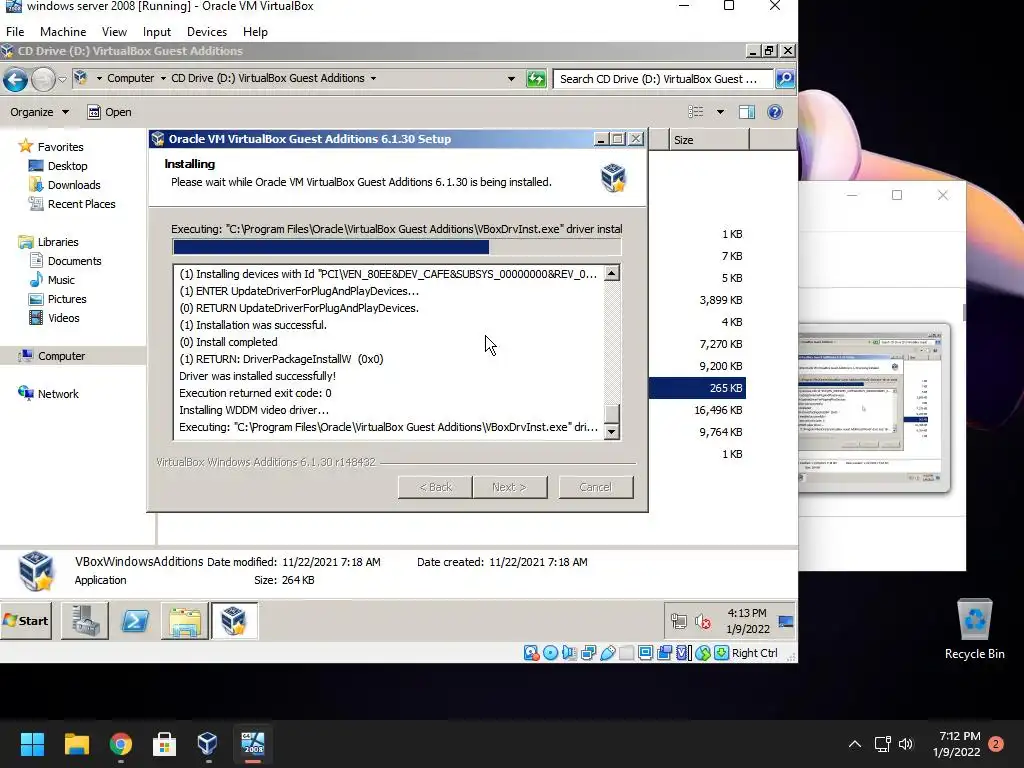Click the guest muted speaker tray icon
Viewport: 1024px width, 768px height.
pos(703,621)
